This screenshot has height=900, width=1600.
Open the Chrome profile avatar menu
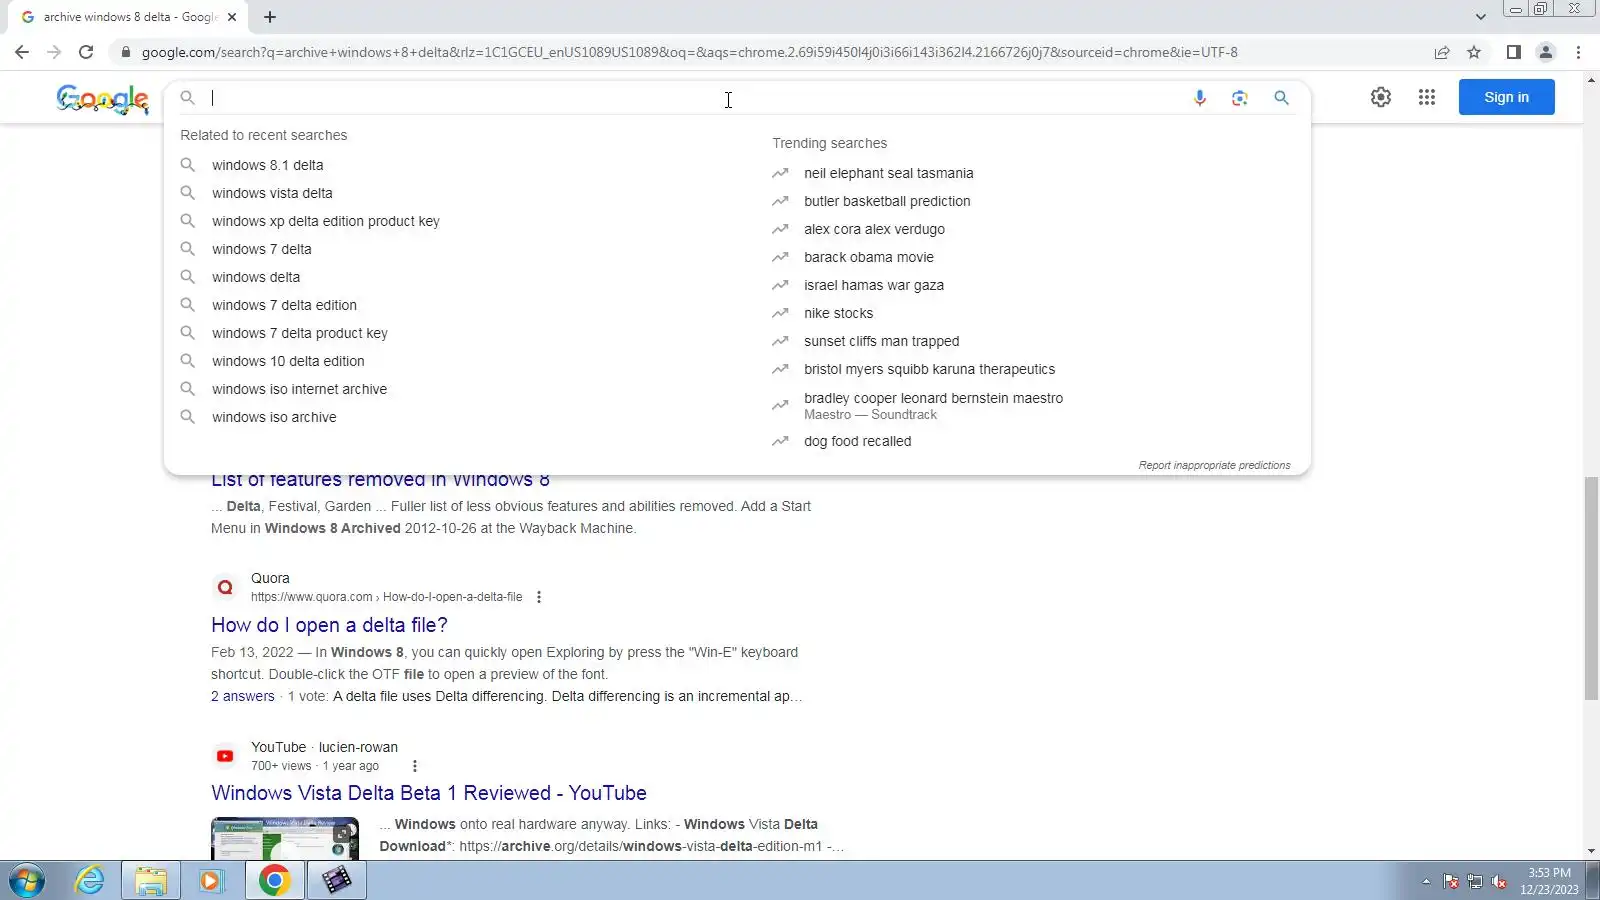point(1546,52)
